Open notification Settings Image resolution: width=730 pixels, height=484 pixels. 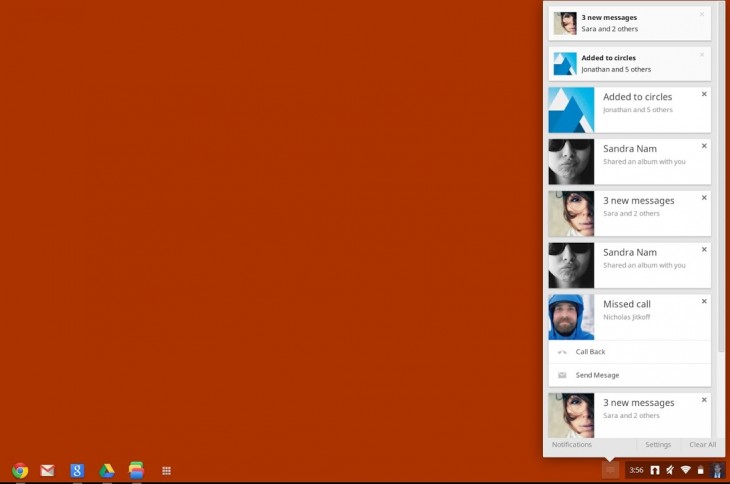pyautogui.click(x=658, y=444)
